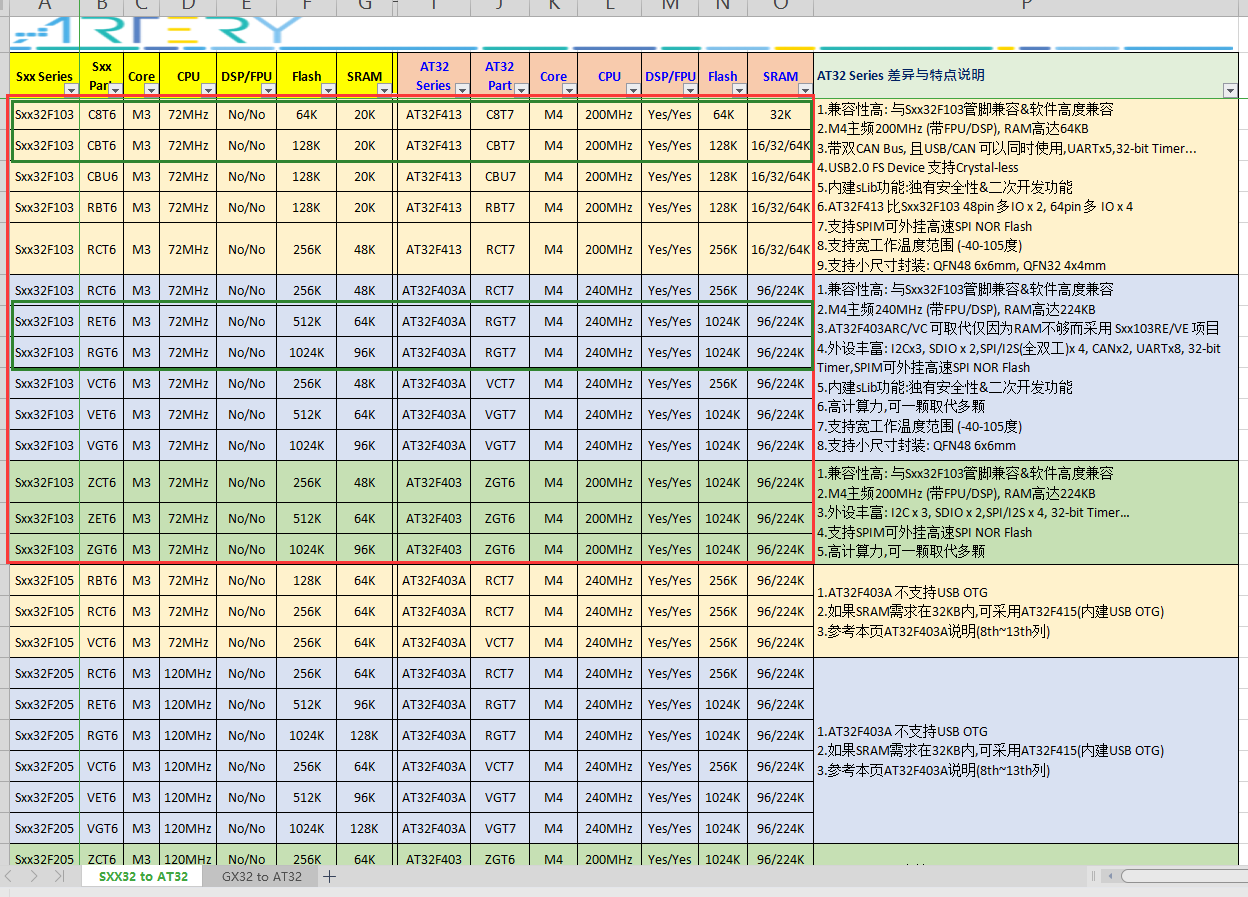Open the Sxx Core filter dropdown
The width and height of the screenshot is (1248, 897).
151,90
